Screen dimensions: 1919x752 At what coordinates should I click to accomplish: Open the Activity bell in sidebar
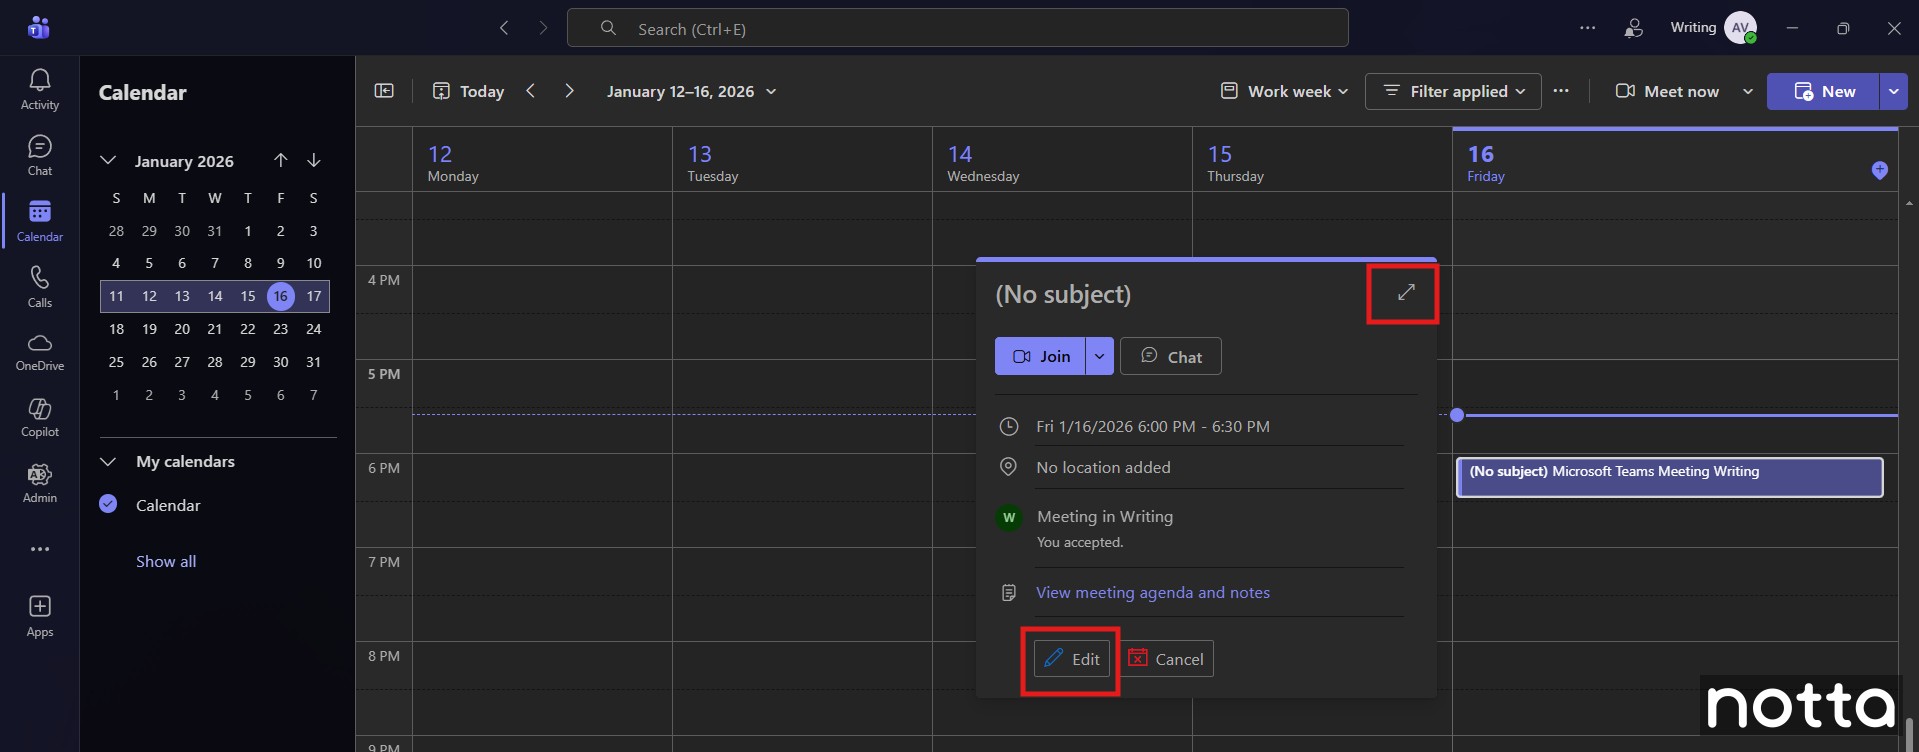click(x=39, y=89)
